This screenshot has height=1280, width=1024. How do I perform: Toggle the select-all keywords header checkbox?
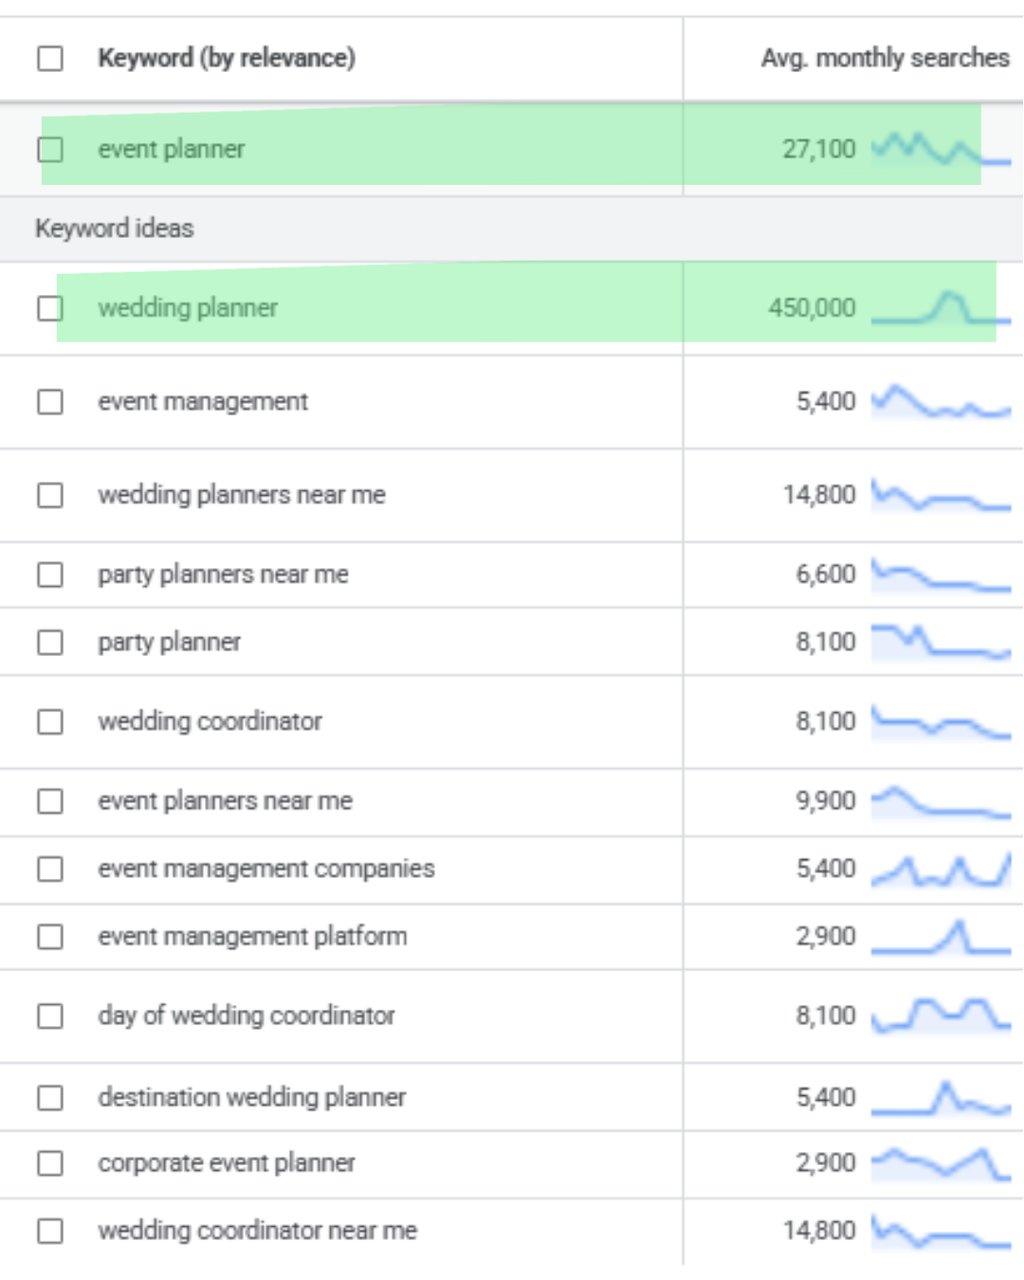click(x=50, y=58)
